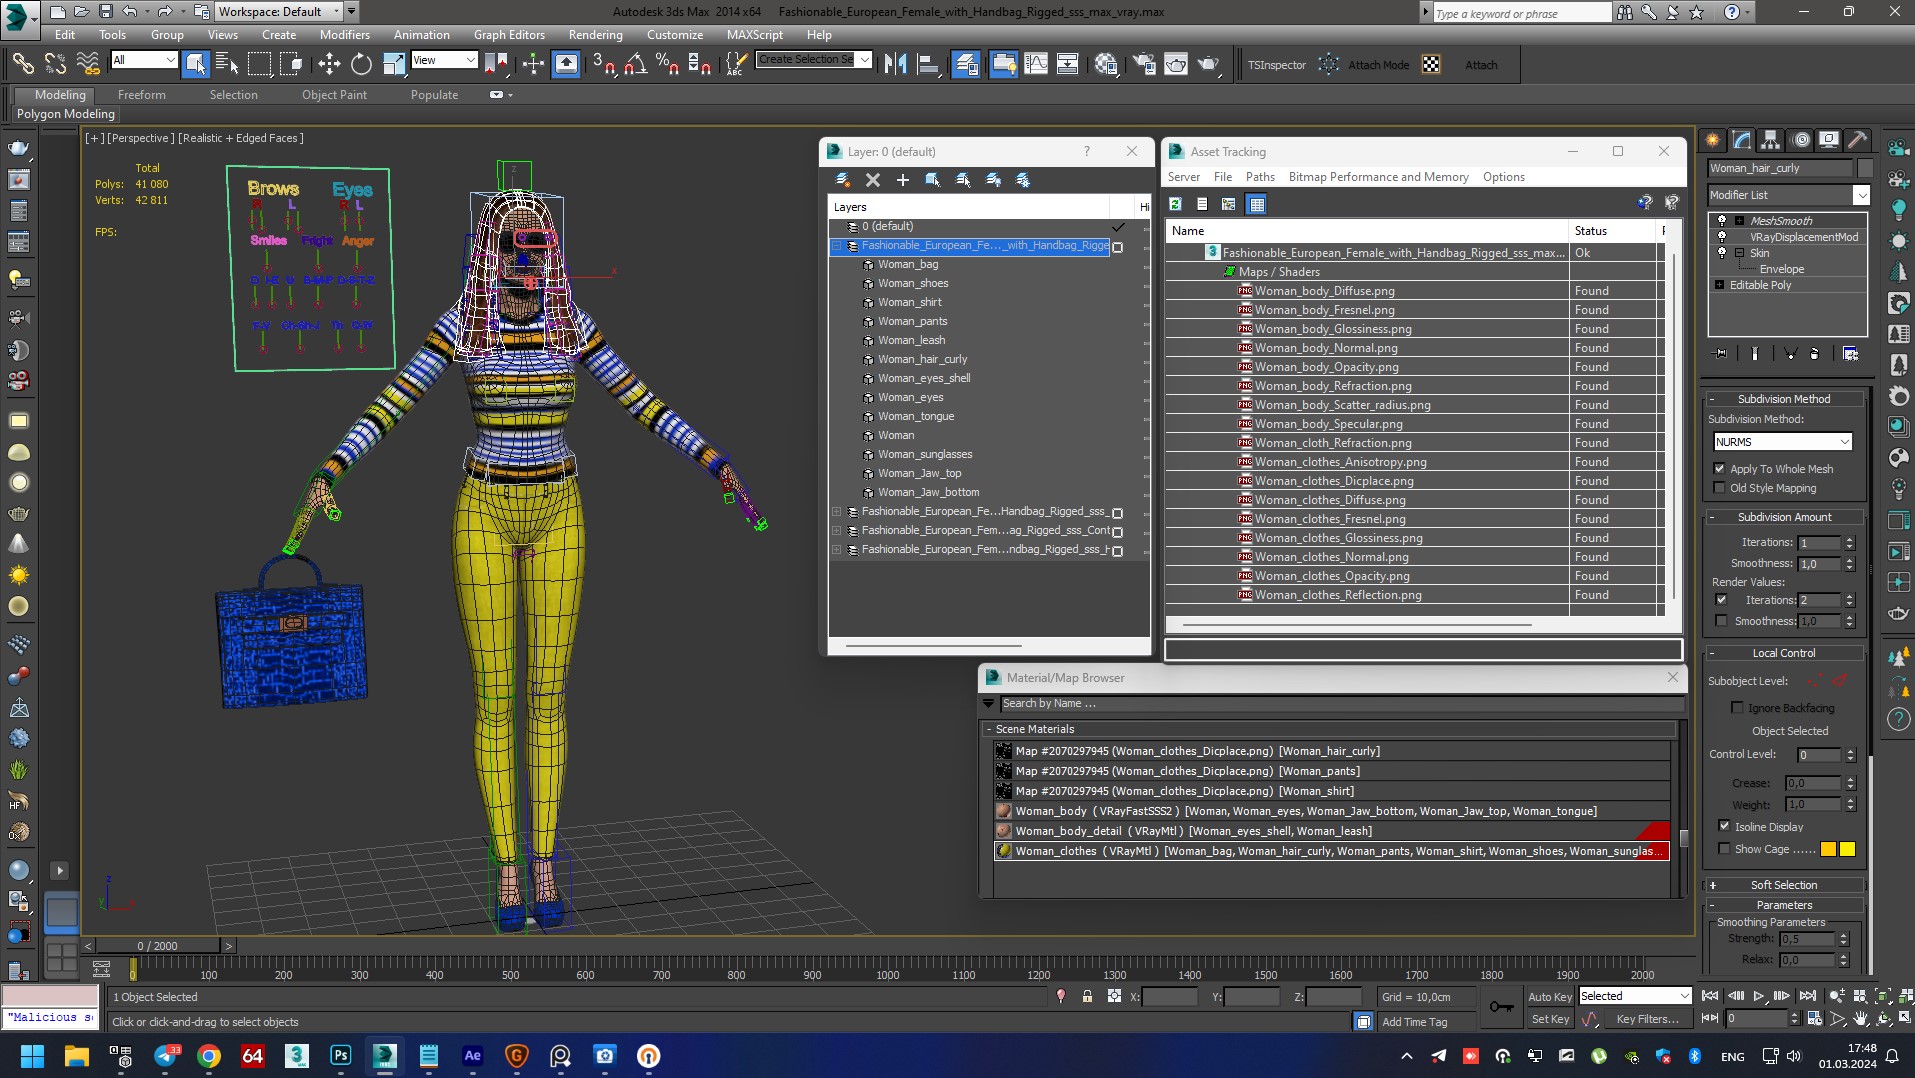Click the Play Animation button

click(1759, 996)
